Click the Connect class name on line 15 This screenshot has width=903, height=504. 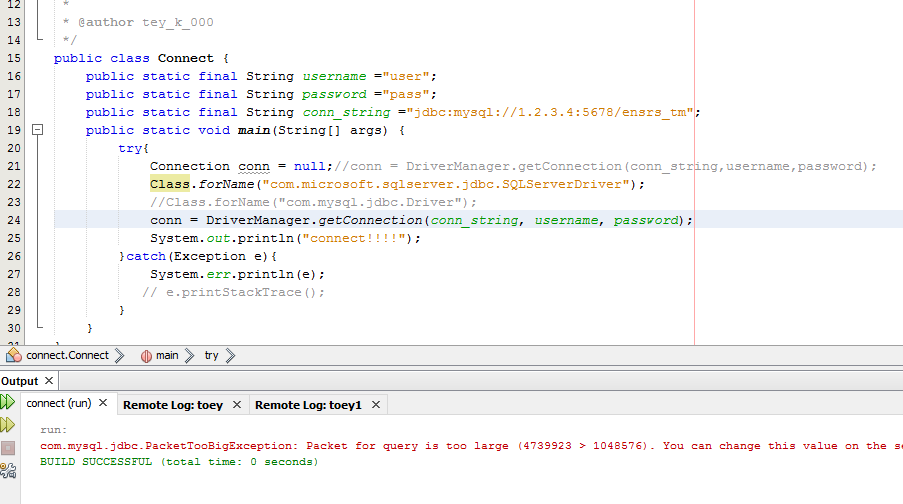click(185, 58)
